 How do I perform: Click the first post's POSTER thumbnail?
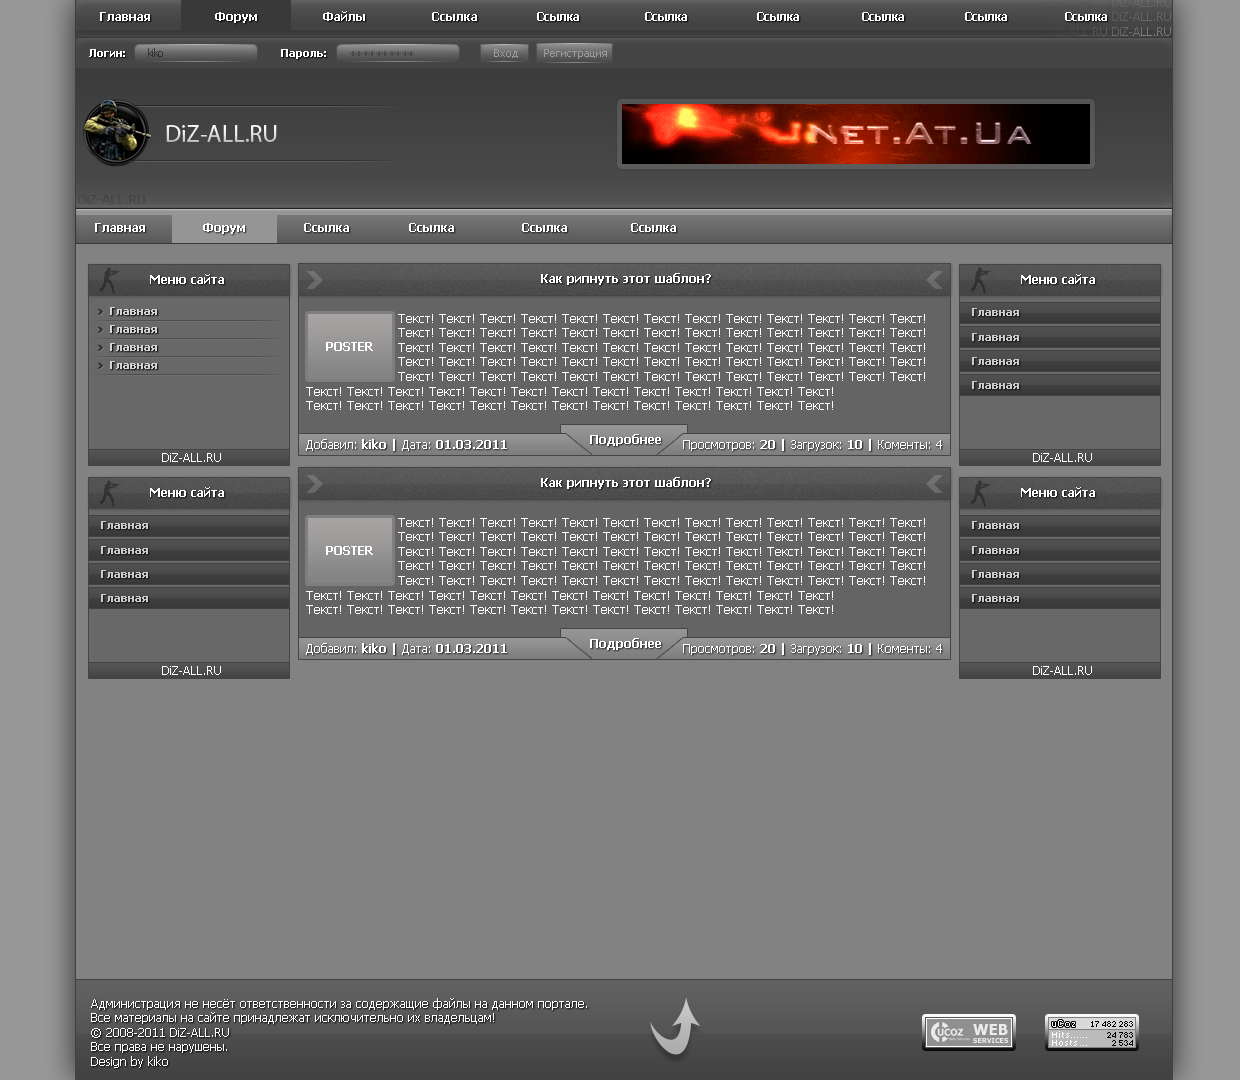(349, 347)
